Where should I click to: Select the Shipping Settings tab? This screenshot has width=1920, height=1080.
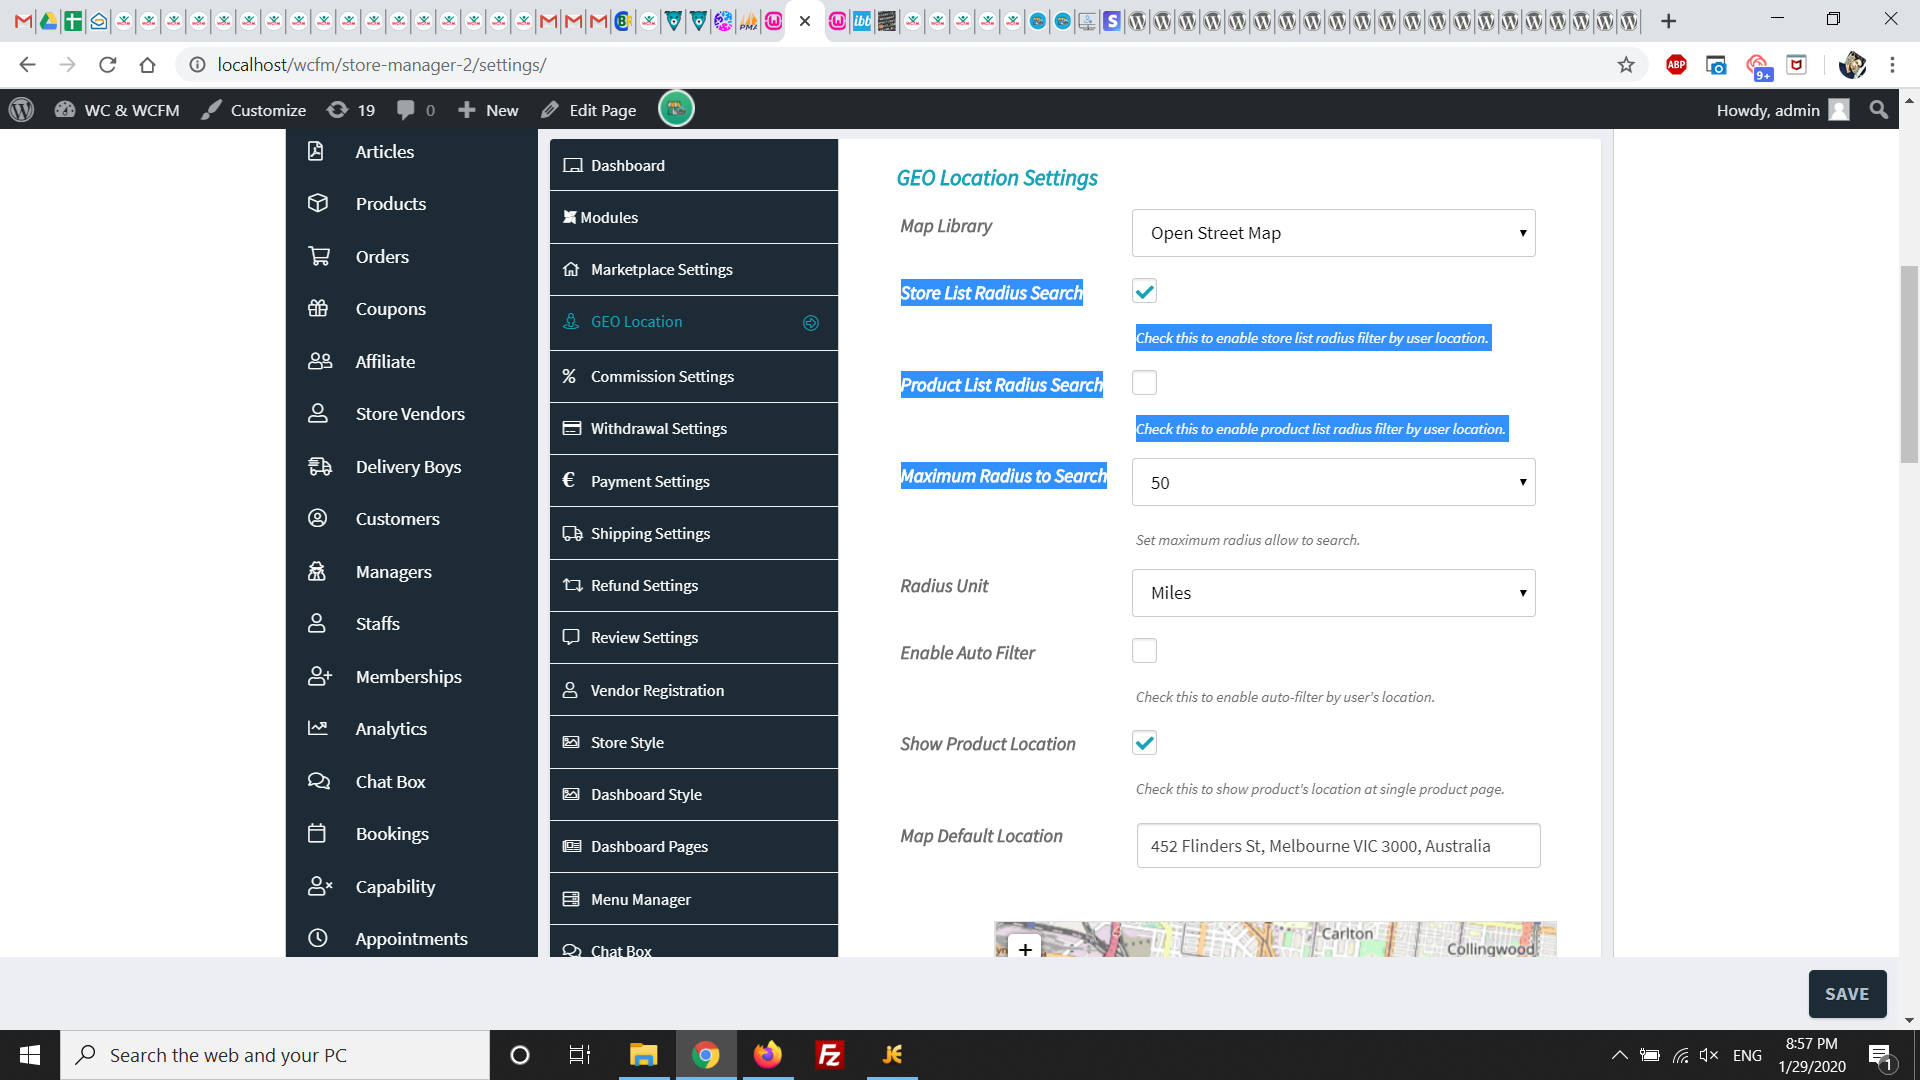pos(694,533)
